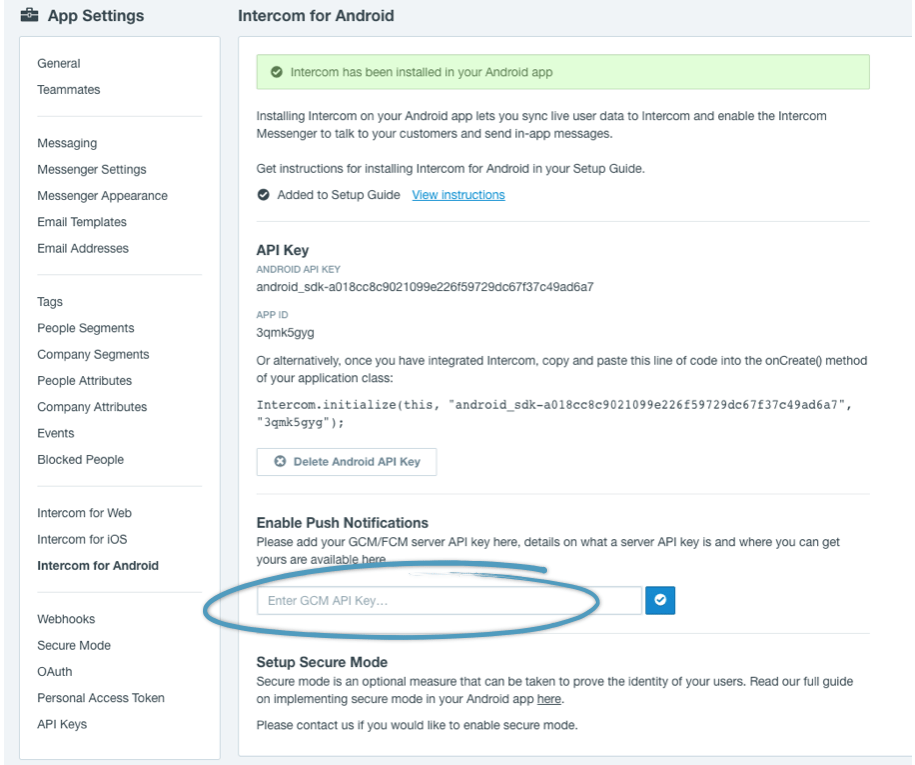
Task: Open Personal Access Token page
Action: [101, 698]
